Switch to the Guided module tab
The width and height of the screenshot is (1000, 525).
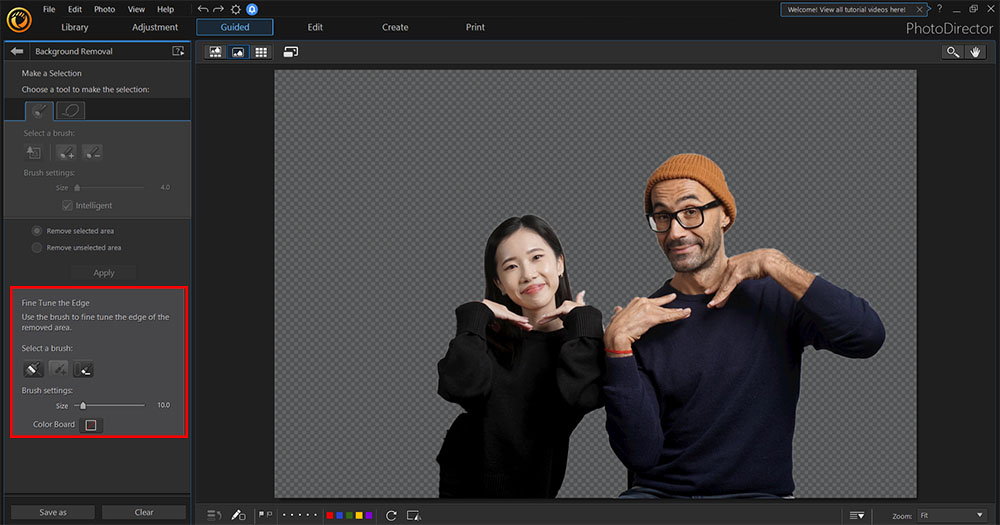point(235,27)
